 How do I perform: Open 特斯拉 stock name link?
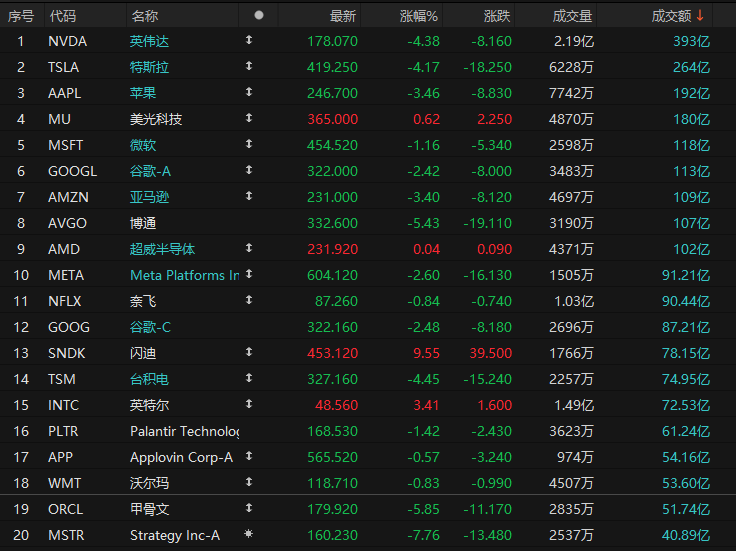[149, 67]
